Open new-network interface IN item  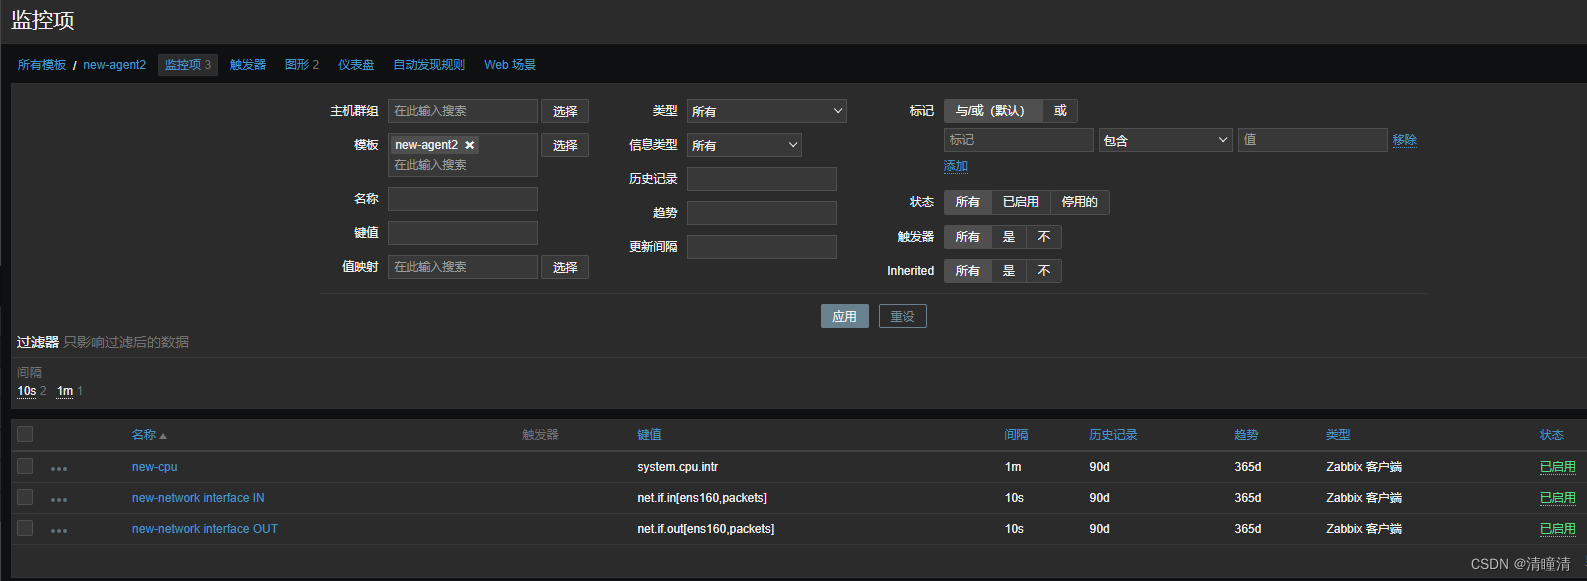point(198,498)
